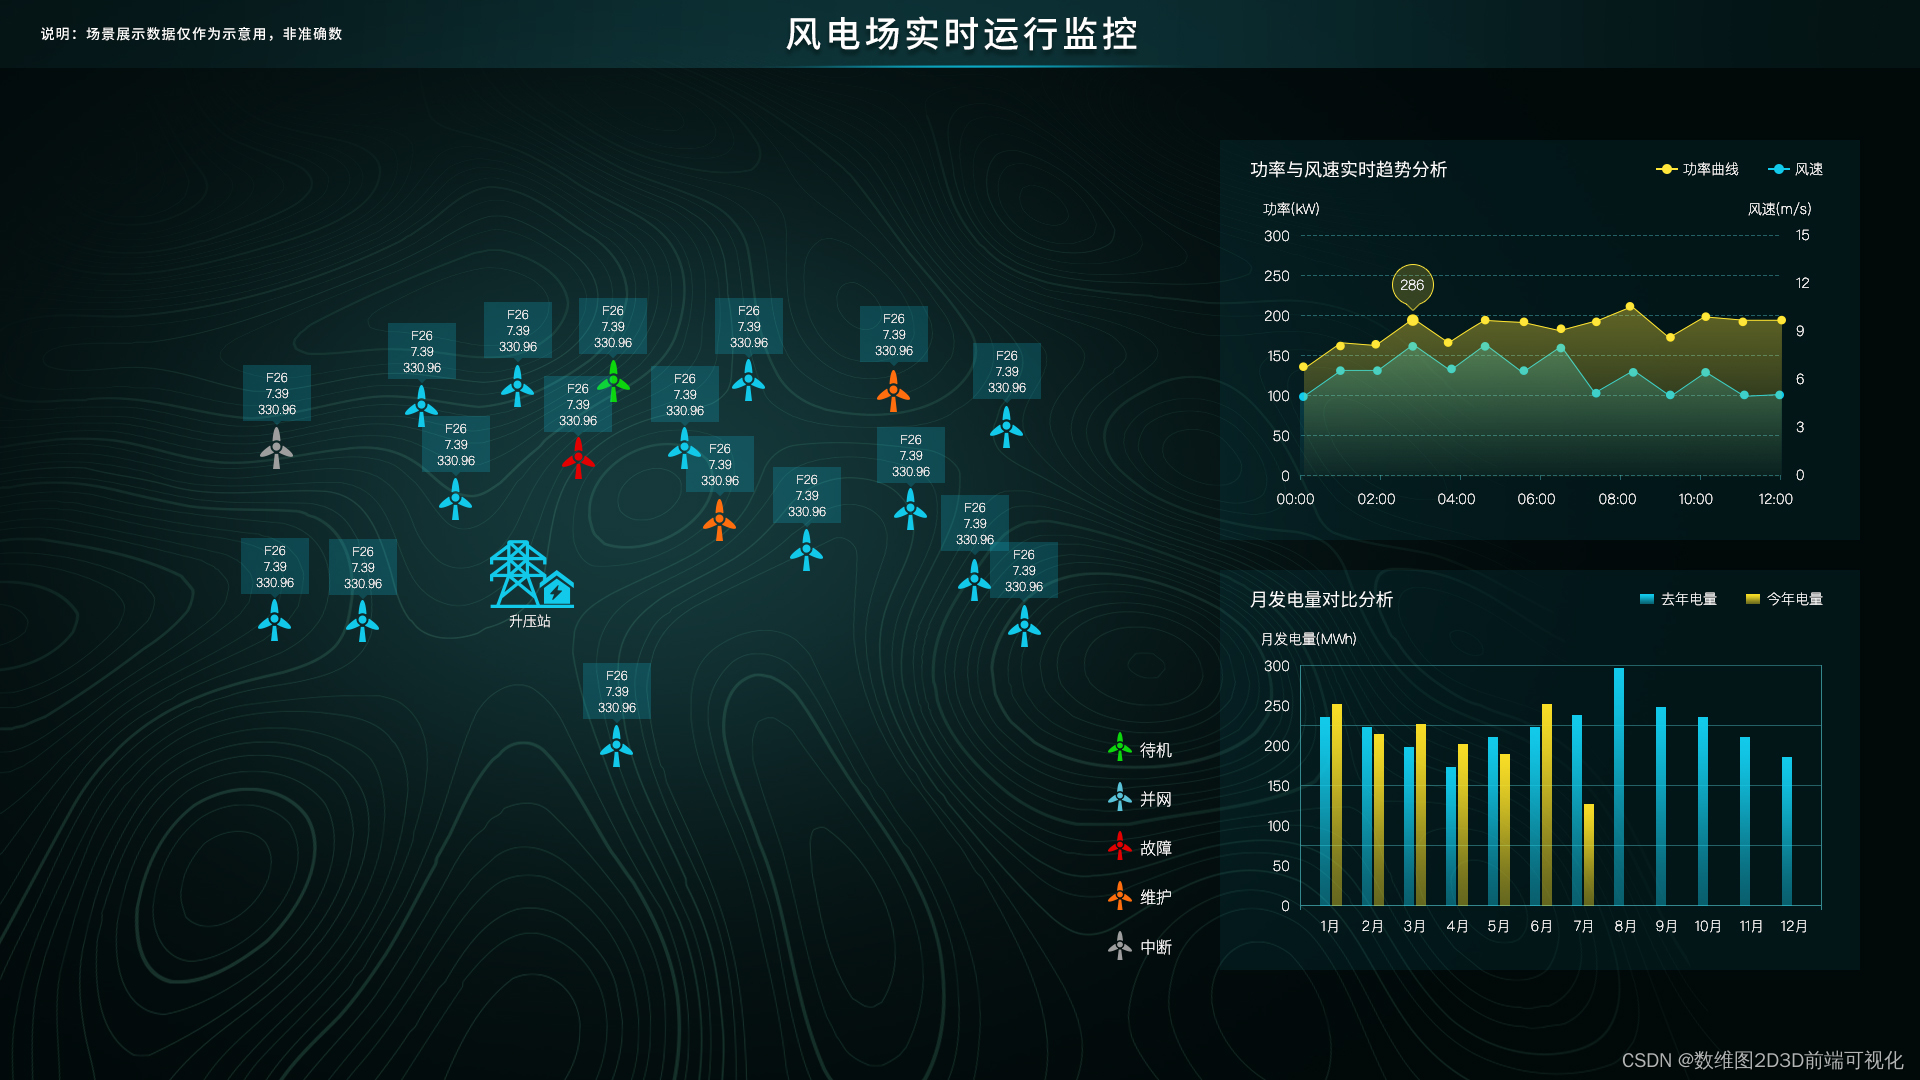Click the short 7月 yellow bar
The width and height of the screenshot is (1920, 1080).
1589,855
